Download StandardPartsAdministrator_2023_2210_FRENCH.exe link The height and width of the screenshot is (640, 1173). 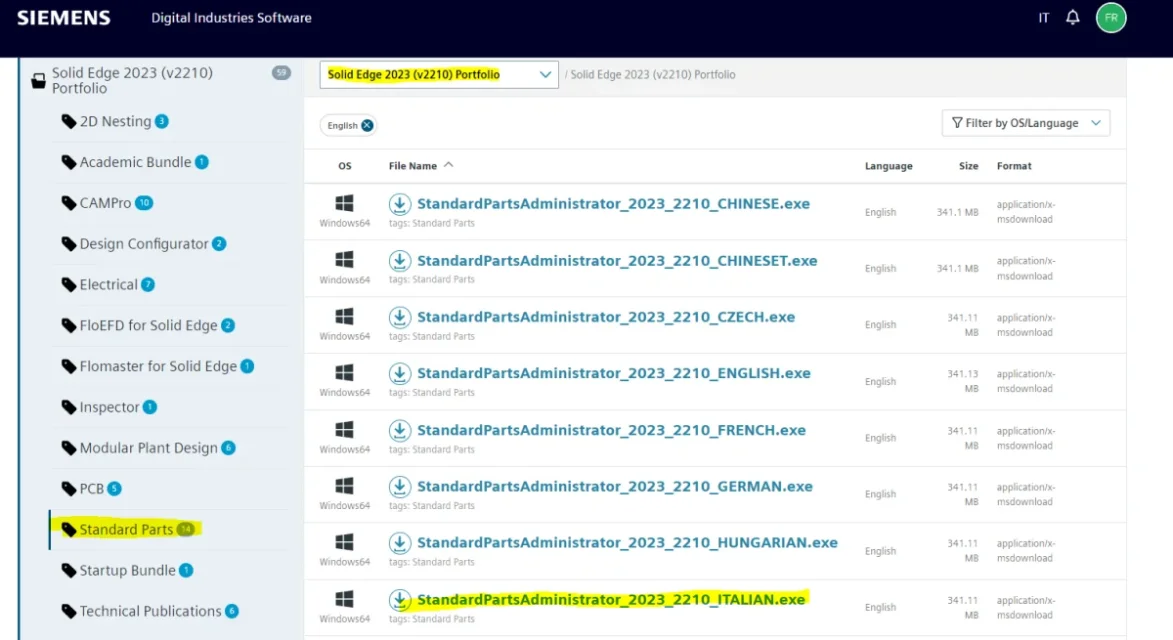click(x=611, y=430)
